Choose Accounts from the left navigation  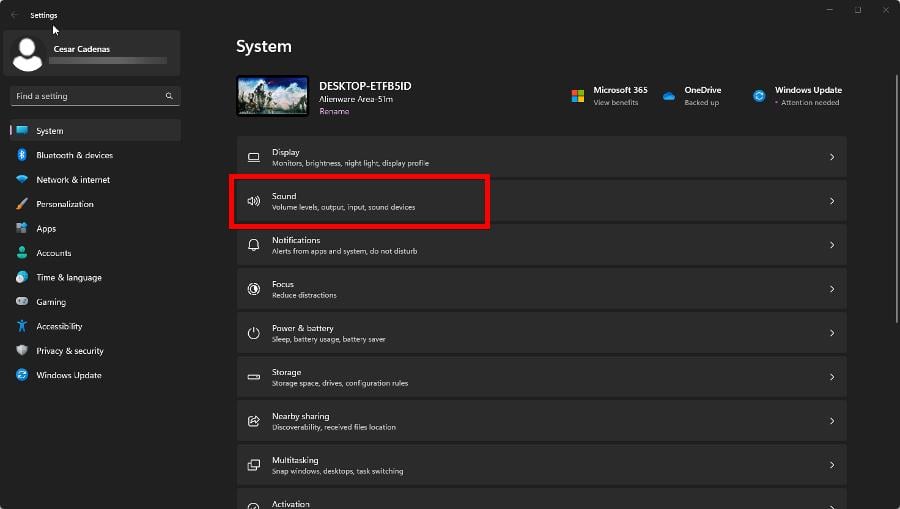[x=53, y=253]
